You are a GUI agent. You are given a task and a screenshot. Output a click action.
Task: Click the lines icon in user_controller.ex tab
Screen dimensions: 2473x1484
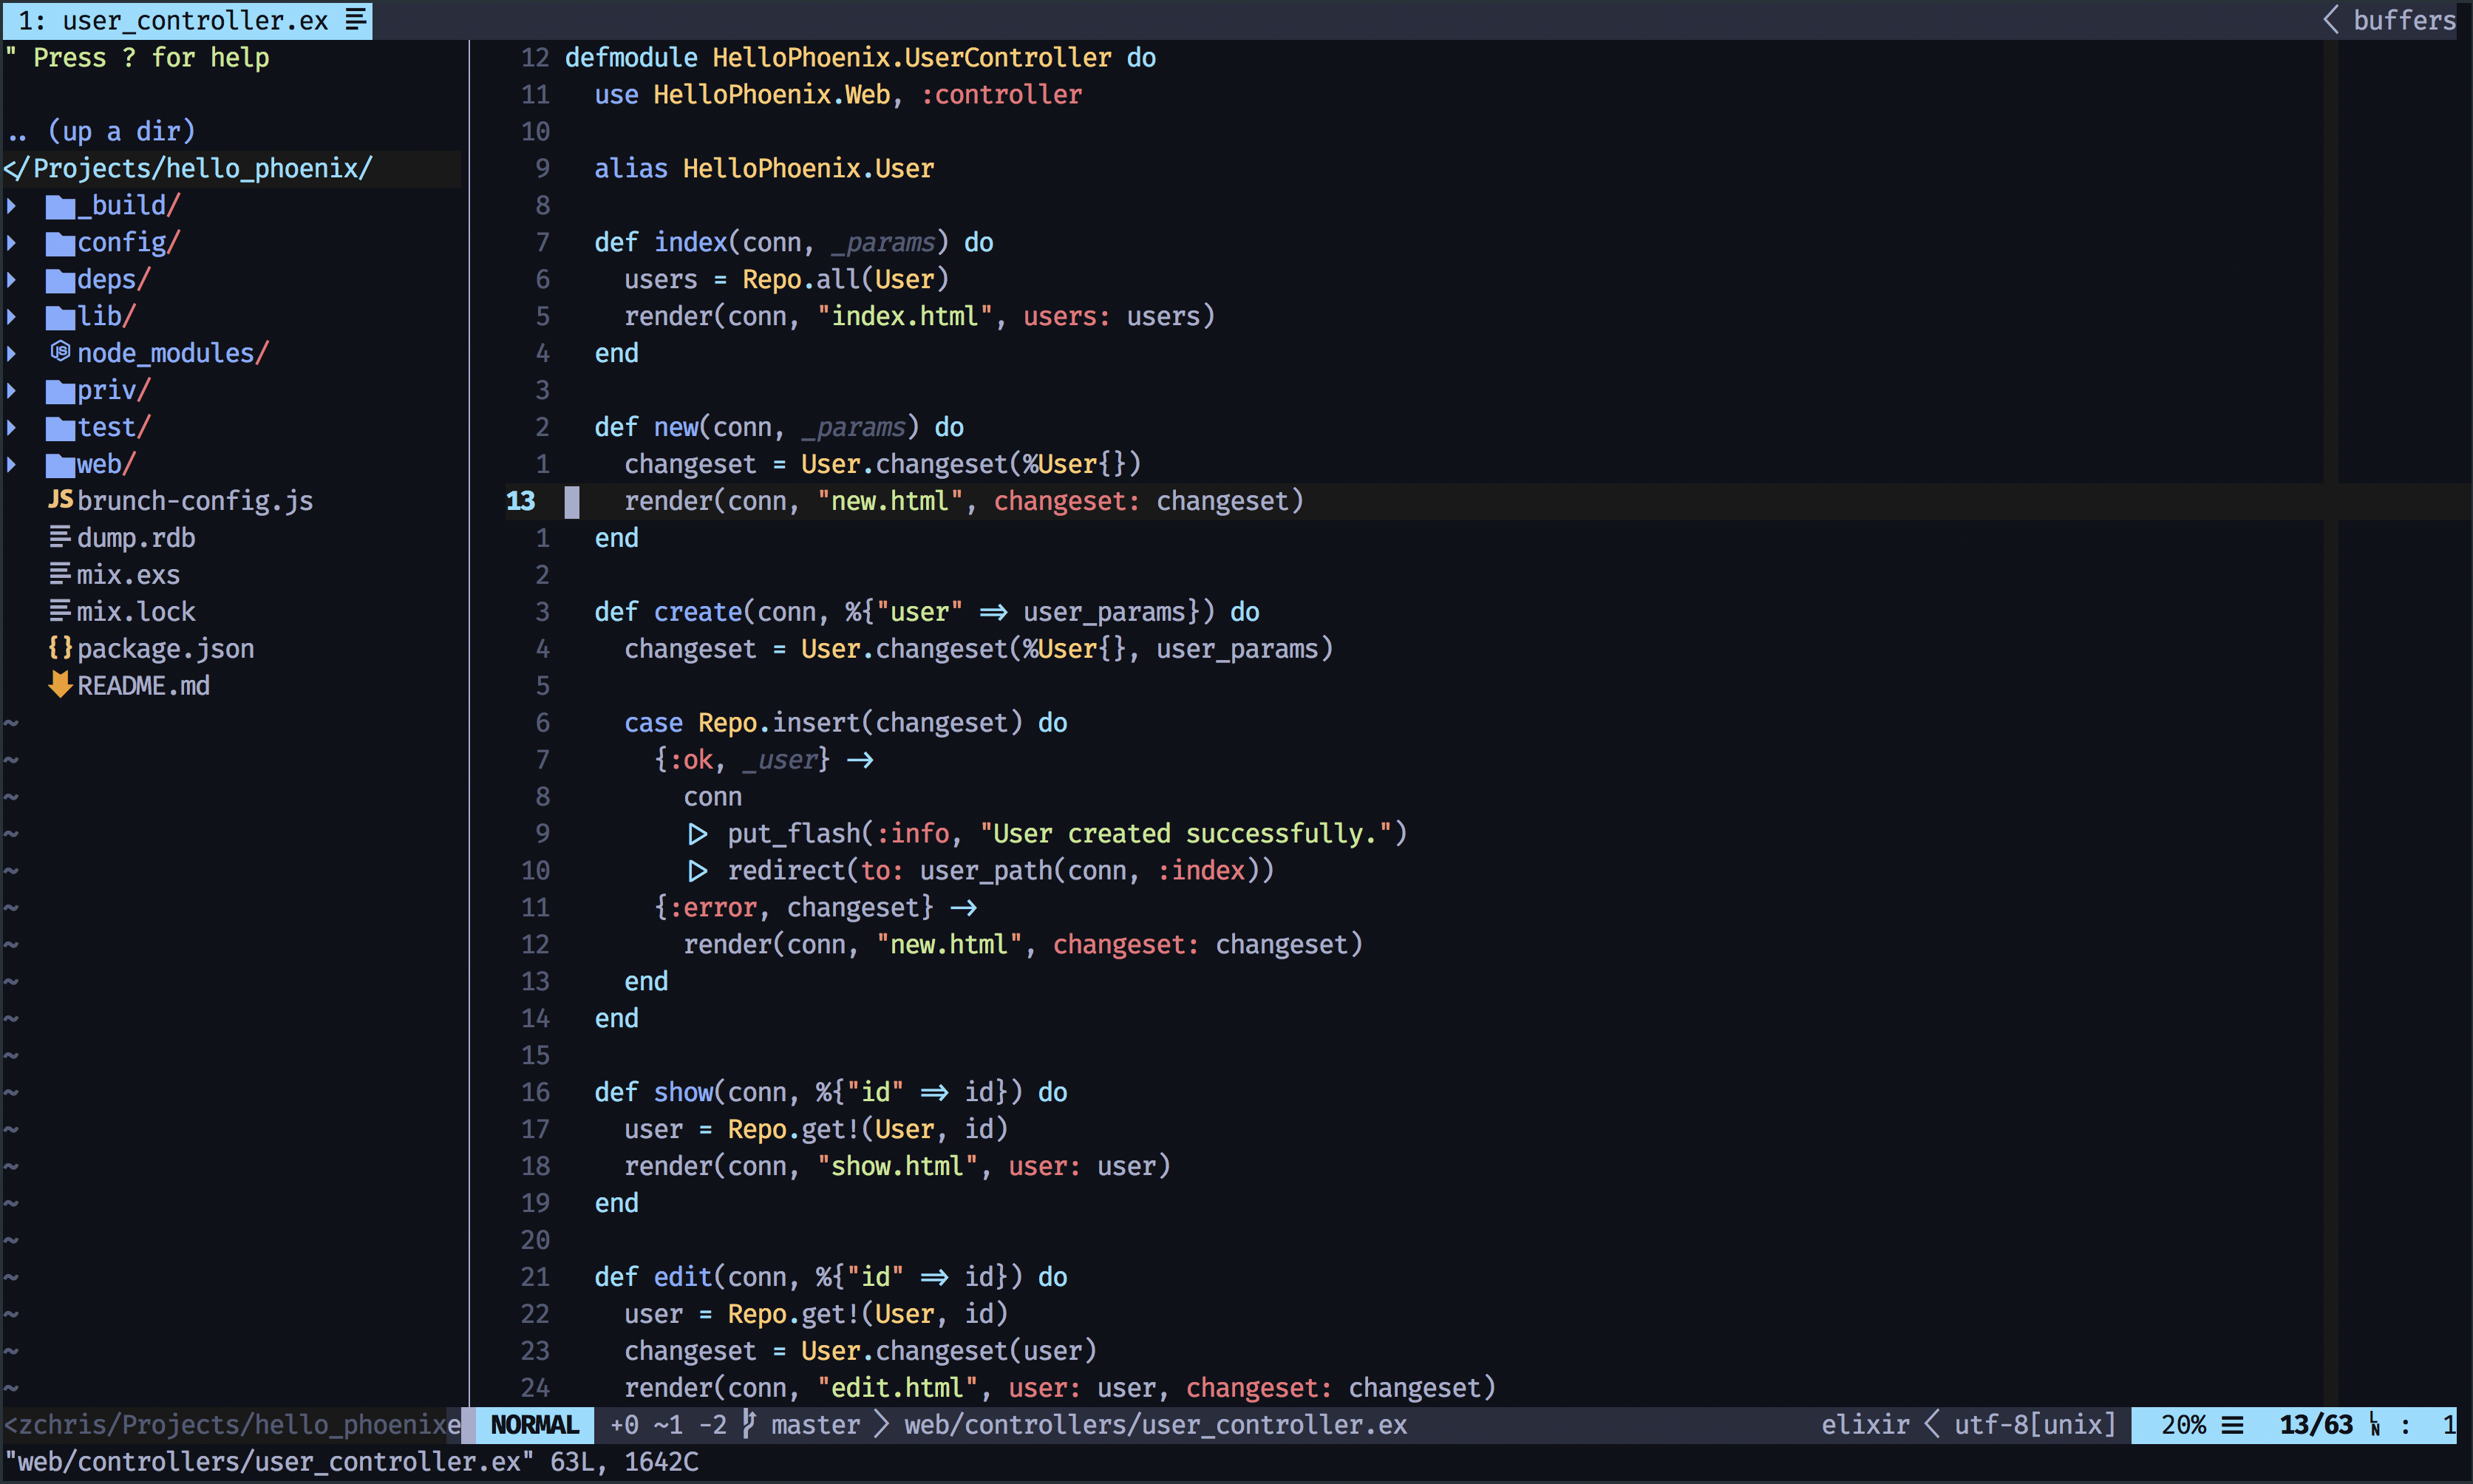(x=356, y=20)
